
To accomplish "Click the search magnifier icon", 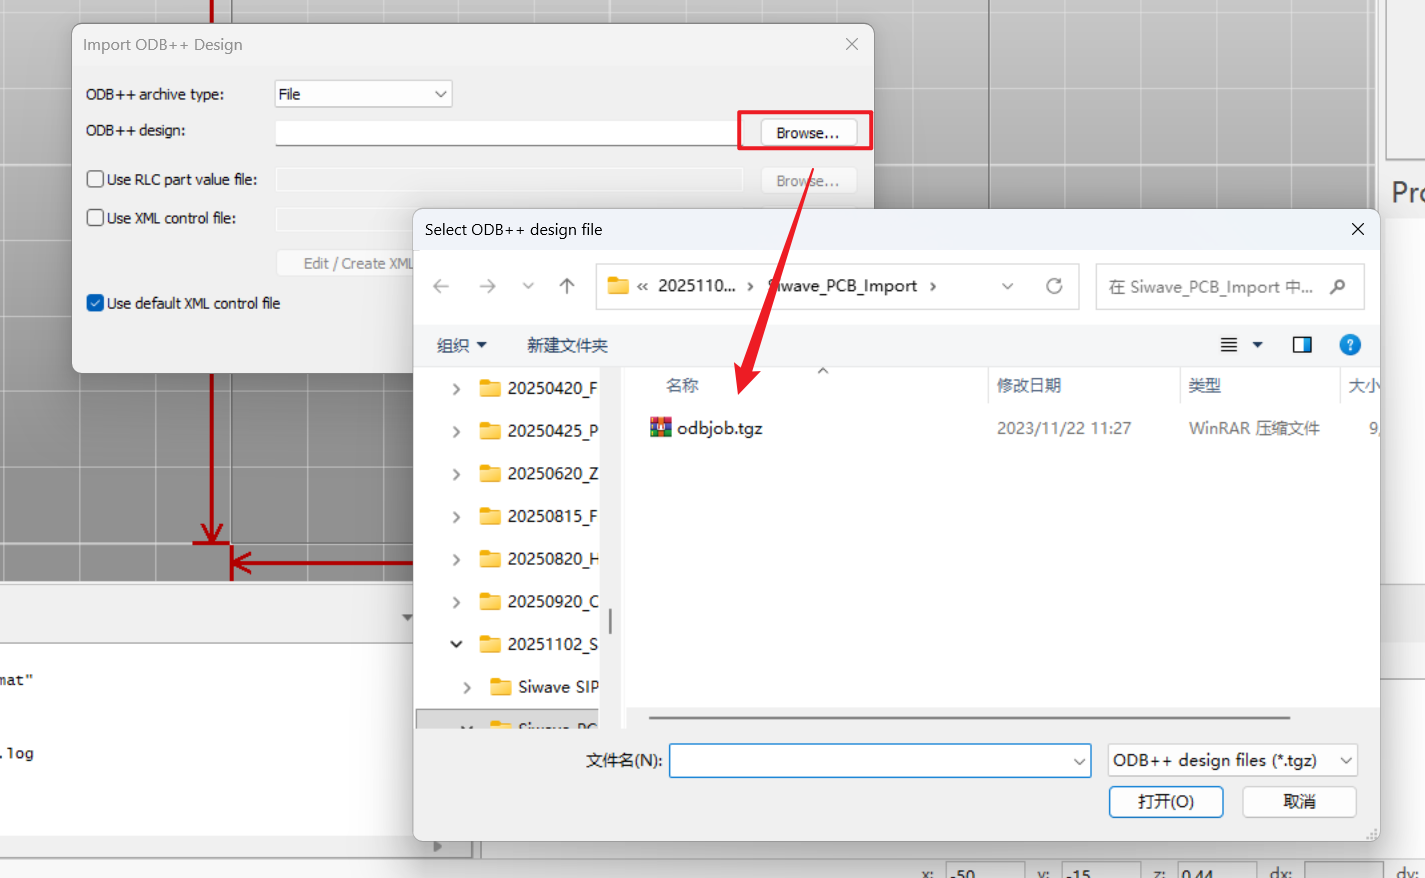I will 1338,287.
